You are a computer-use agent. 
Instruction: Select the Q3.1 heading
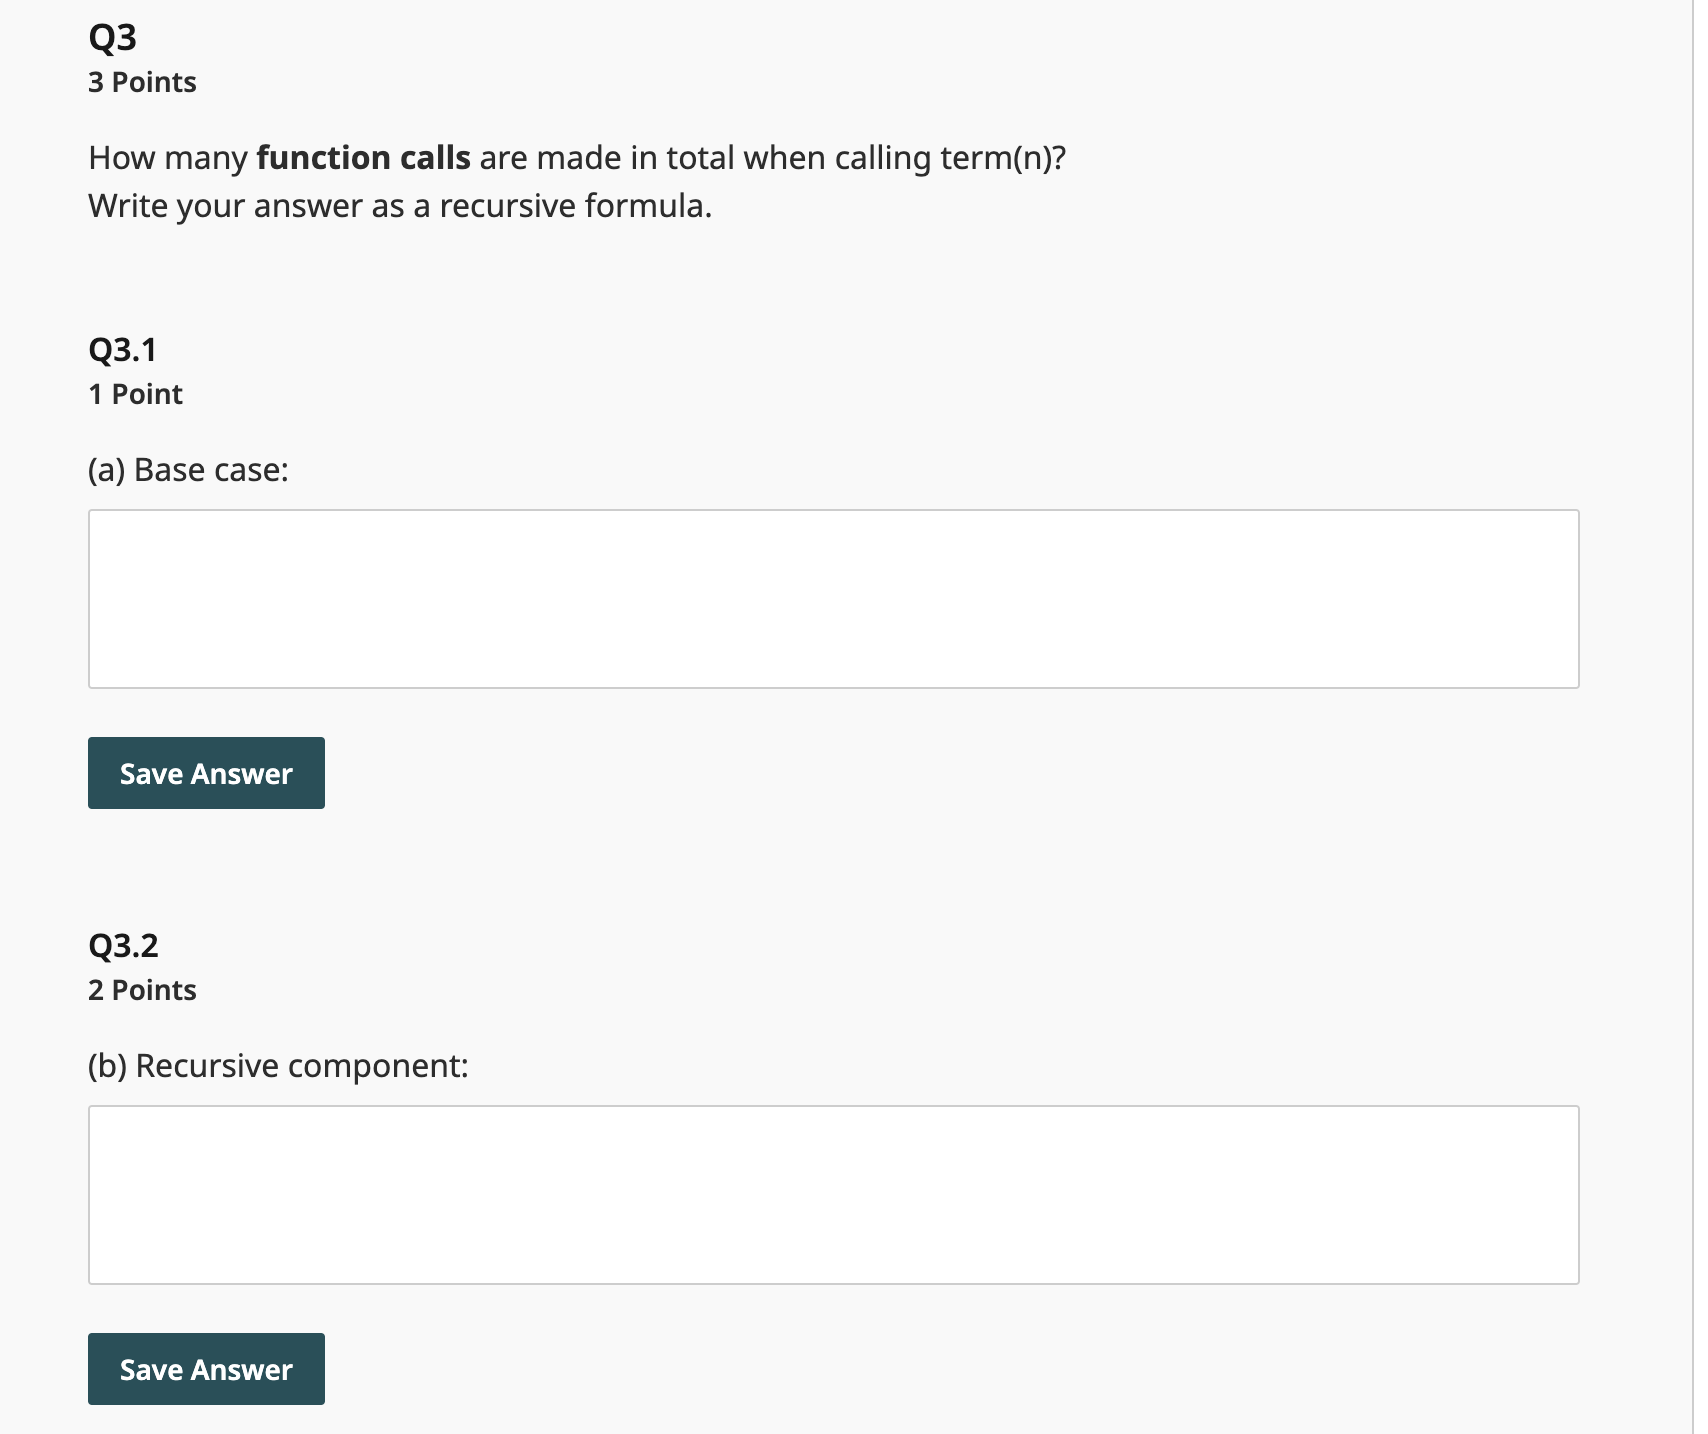coord(123,349)
